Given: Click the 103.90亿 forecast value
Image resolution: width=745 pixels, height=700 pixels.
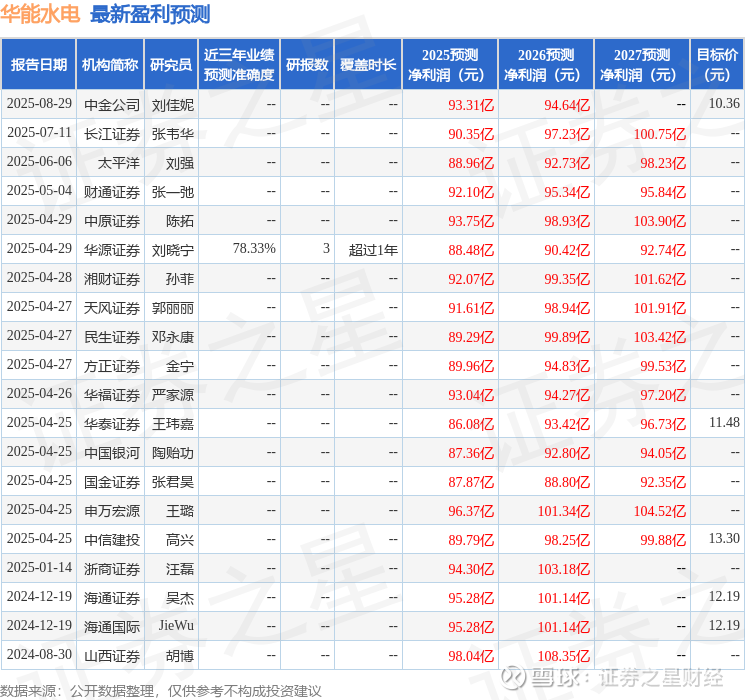Looking at the screenshot, I should click(660, 221).
